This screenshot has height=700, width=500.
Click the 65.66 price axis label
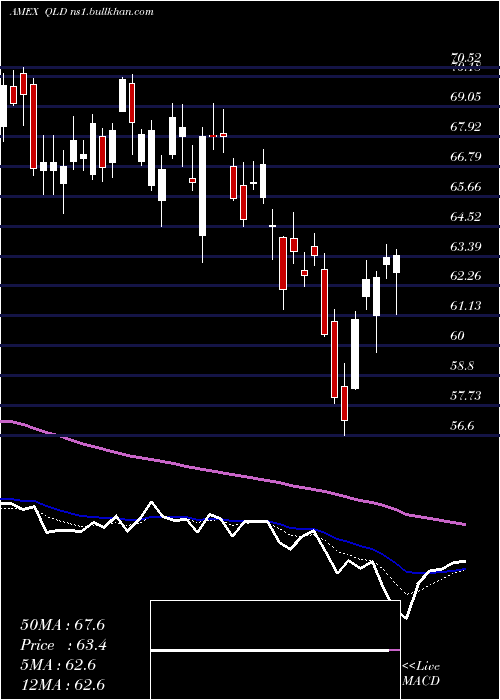466,186
